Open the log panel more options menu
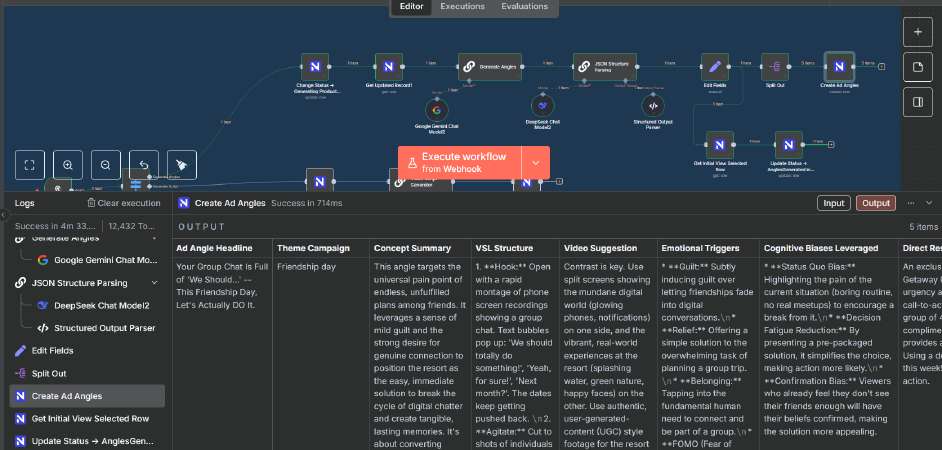 (911, 203)
